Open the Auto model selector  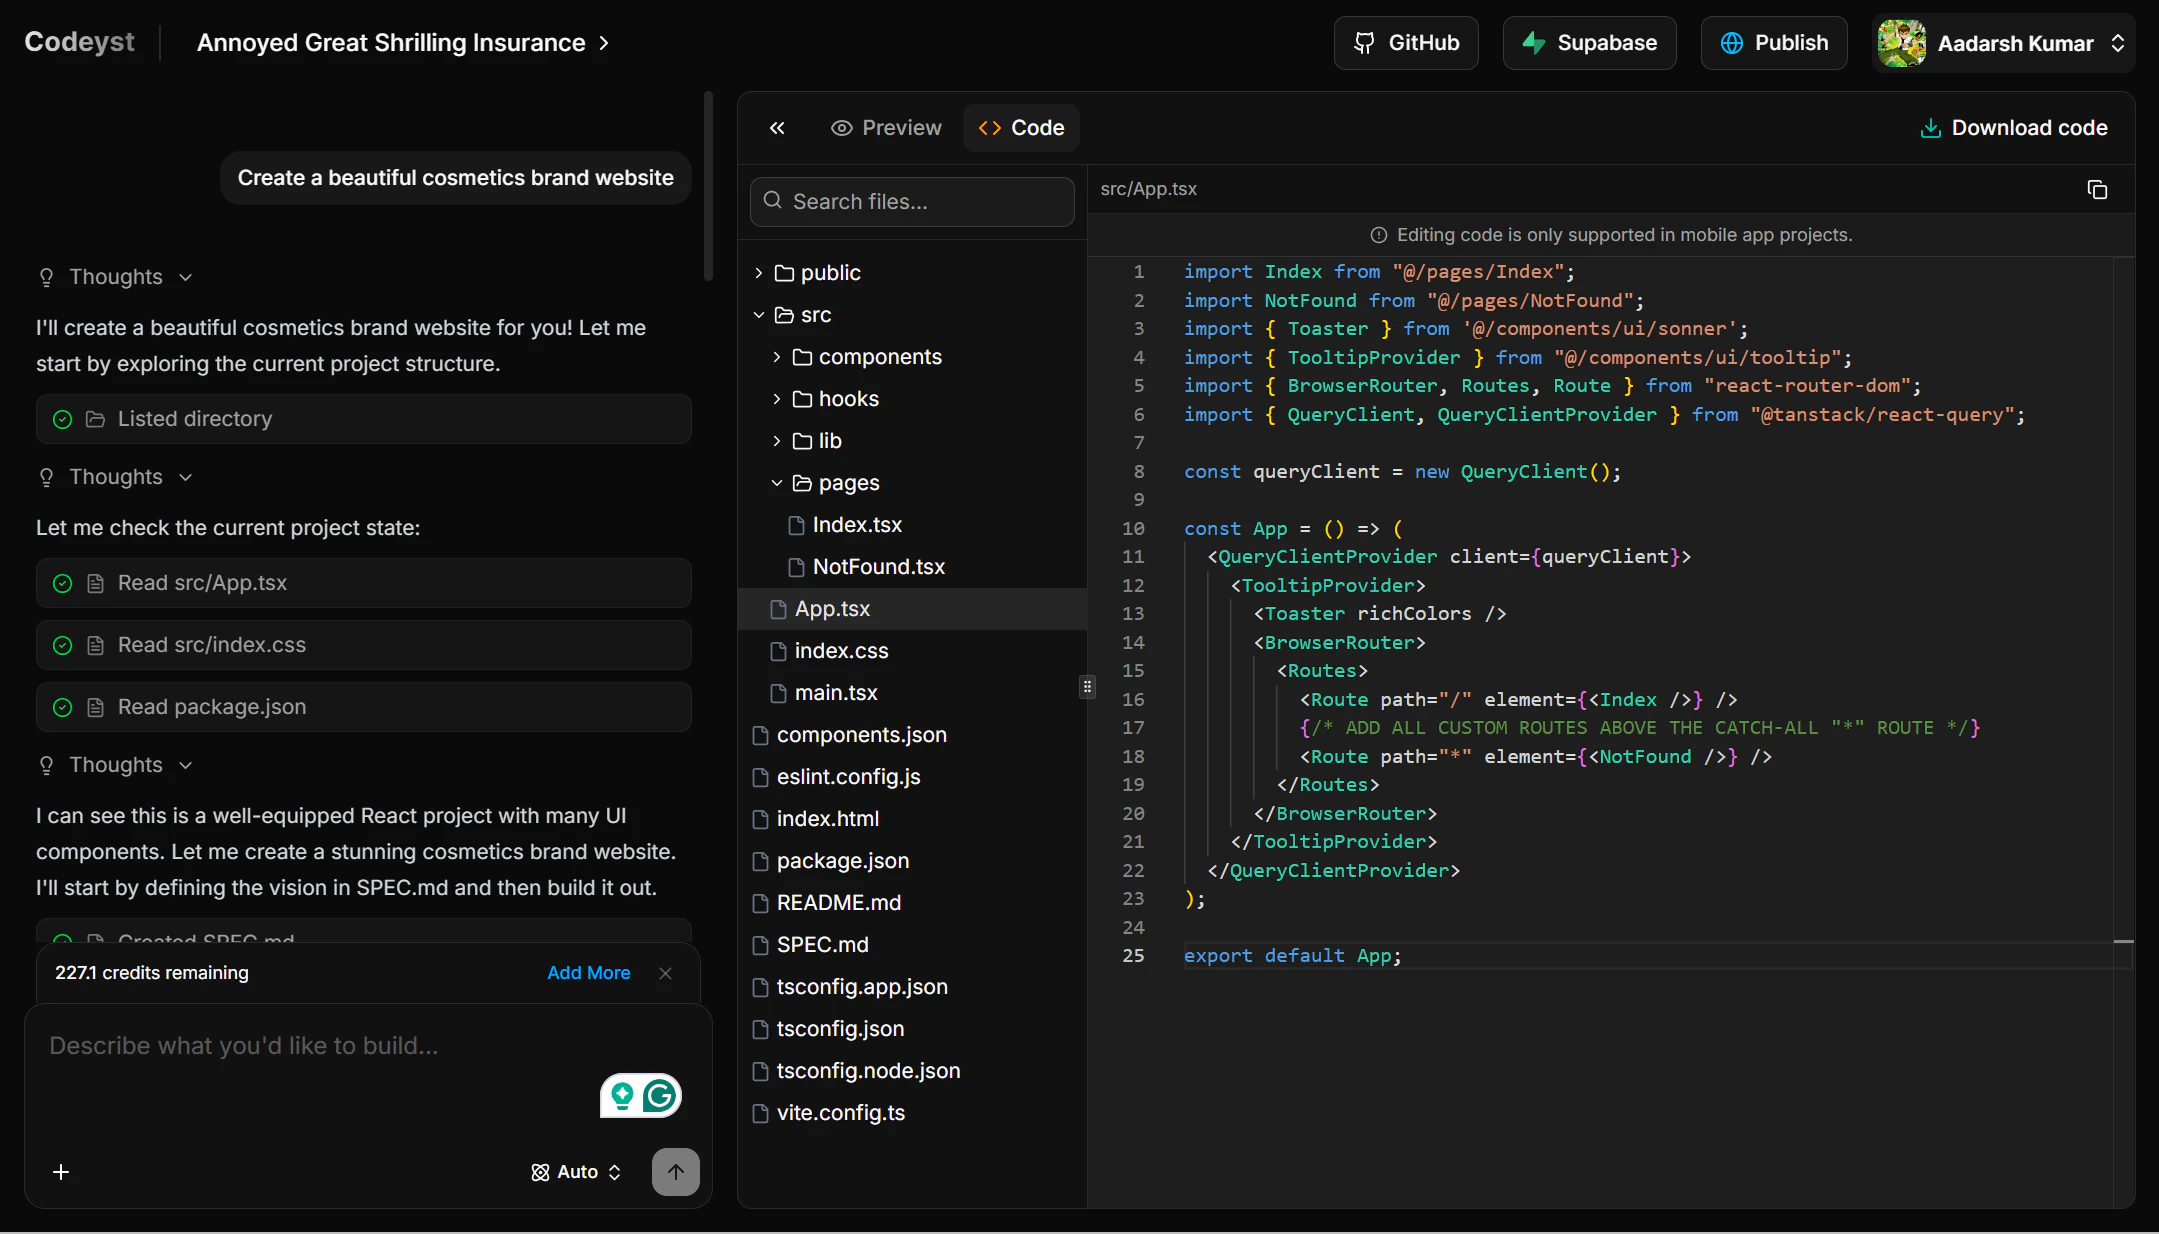(x=575, y=1171)
